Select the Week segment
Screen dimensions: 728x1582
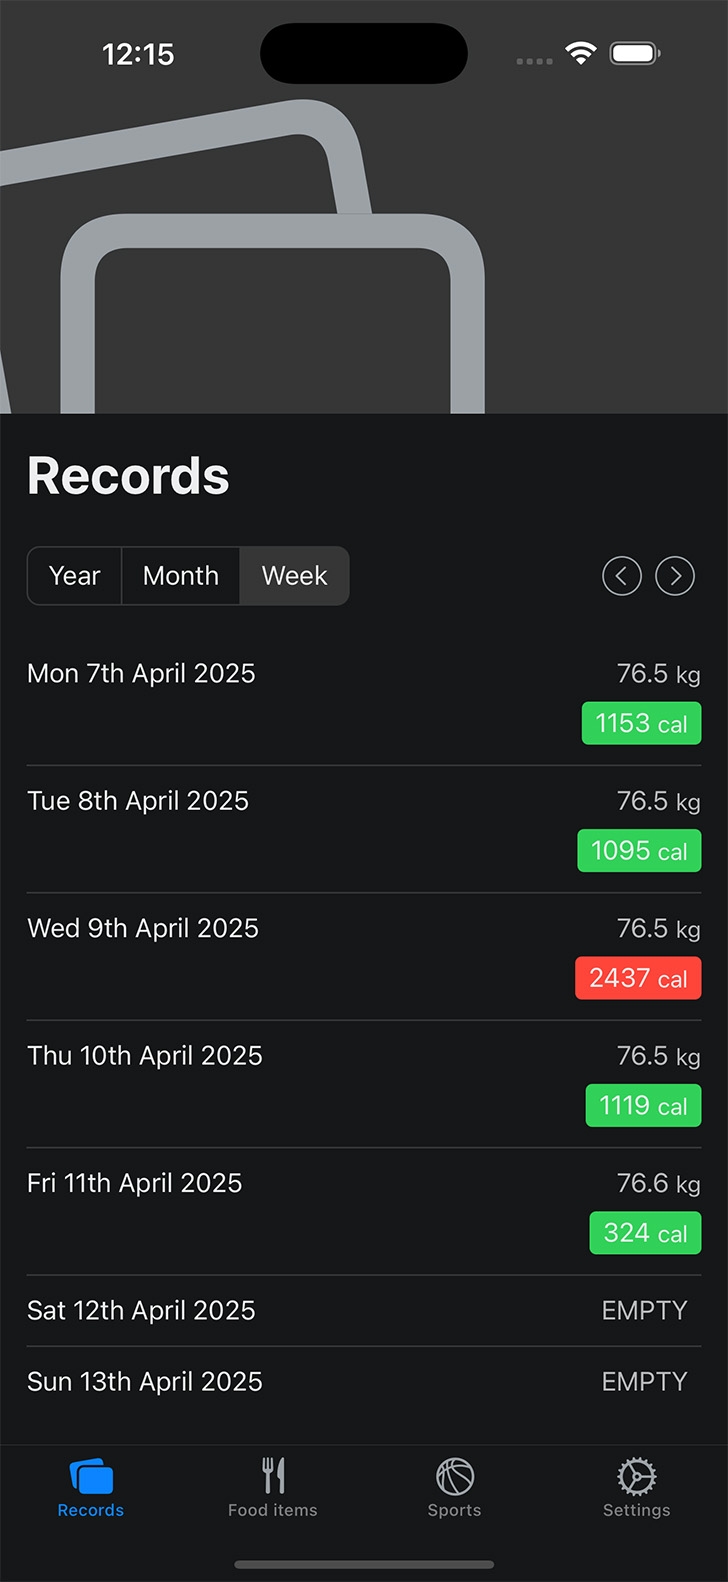(295, 576)
